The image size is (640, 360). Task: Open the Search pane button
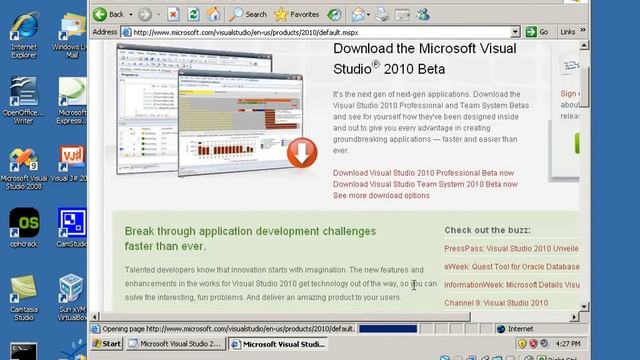click(x=248, y=15)
